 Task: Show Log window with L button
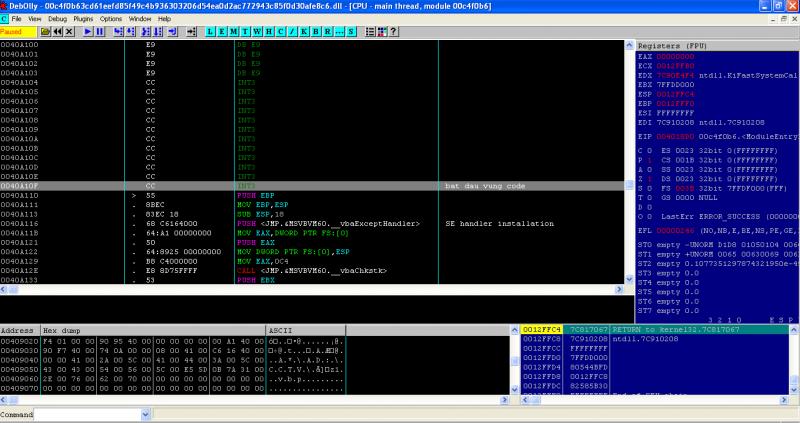pos(210,32)
